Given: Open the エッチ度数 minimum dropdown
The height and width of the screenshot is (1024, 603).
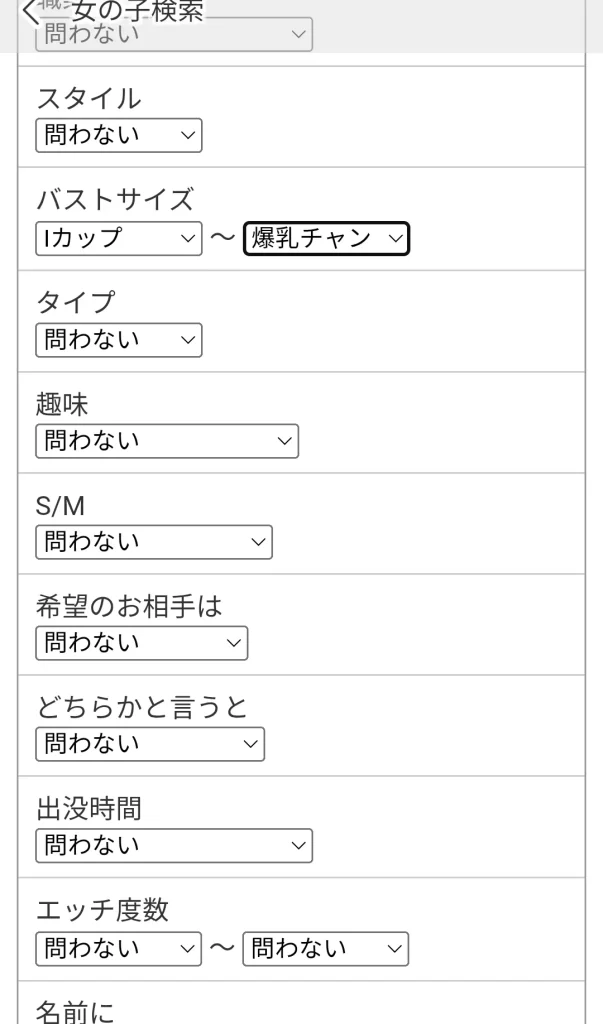Looking at the screenshot, I should [118, 949].
